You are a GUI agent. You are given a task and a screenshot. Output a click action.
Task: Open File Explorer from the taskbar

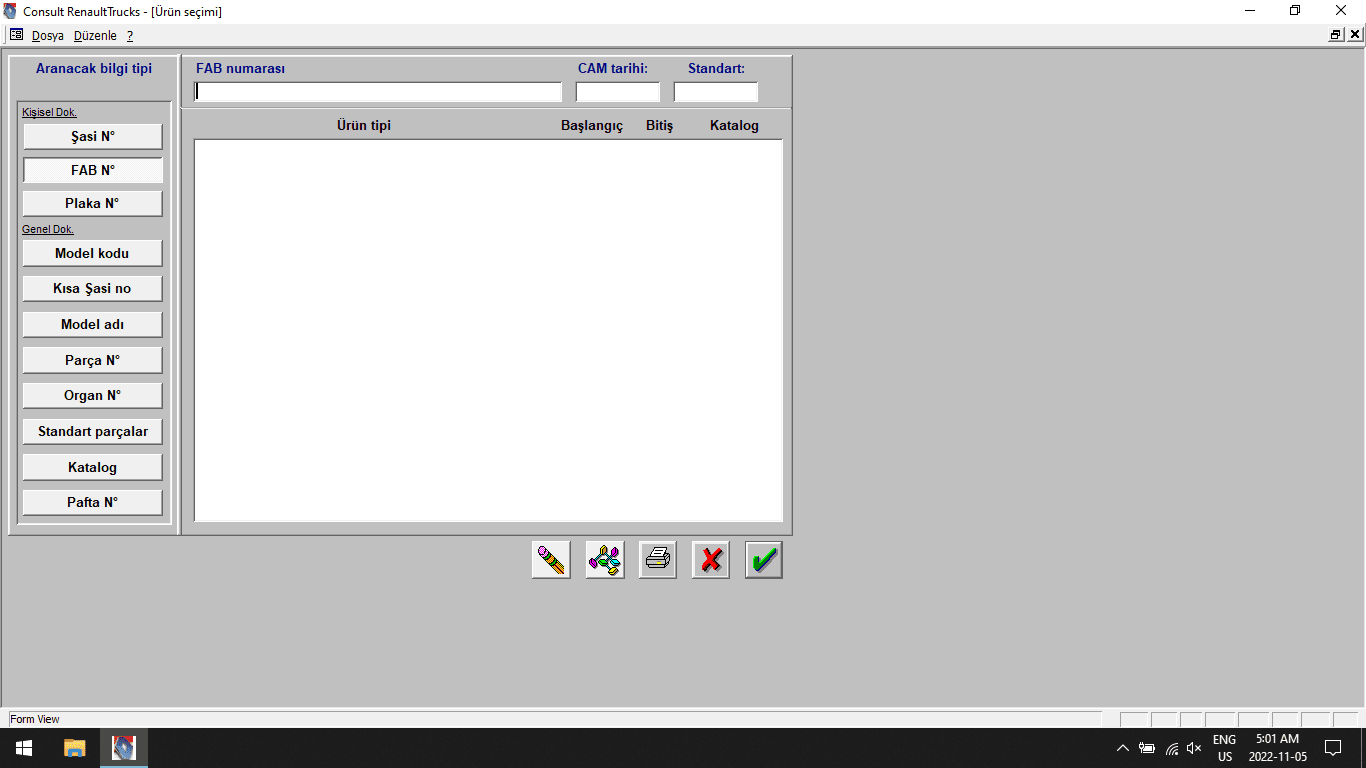tap(75, 748)
